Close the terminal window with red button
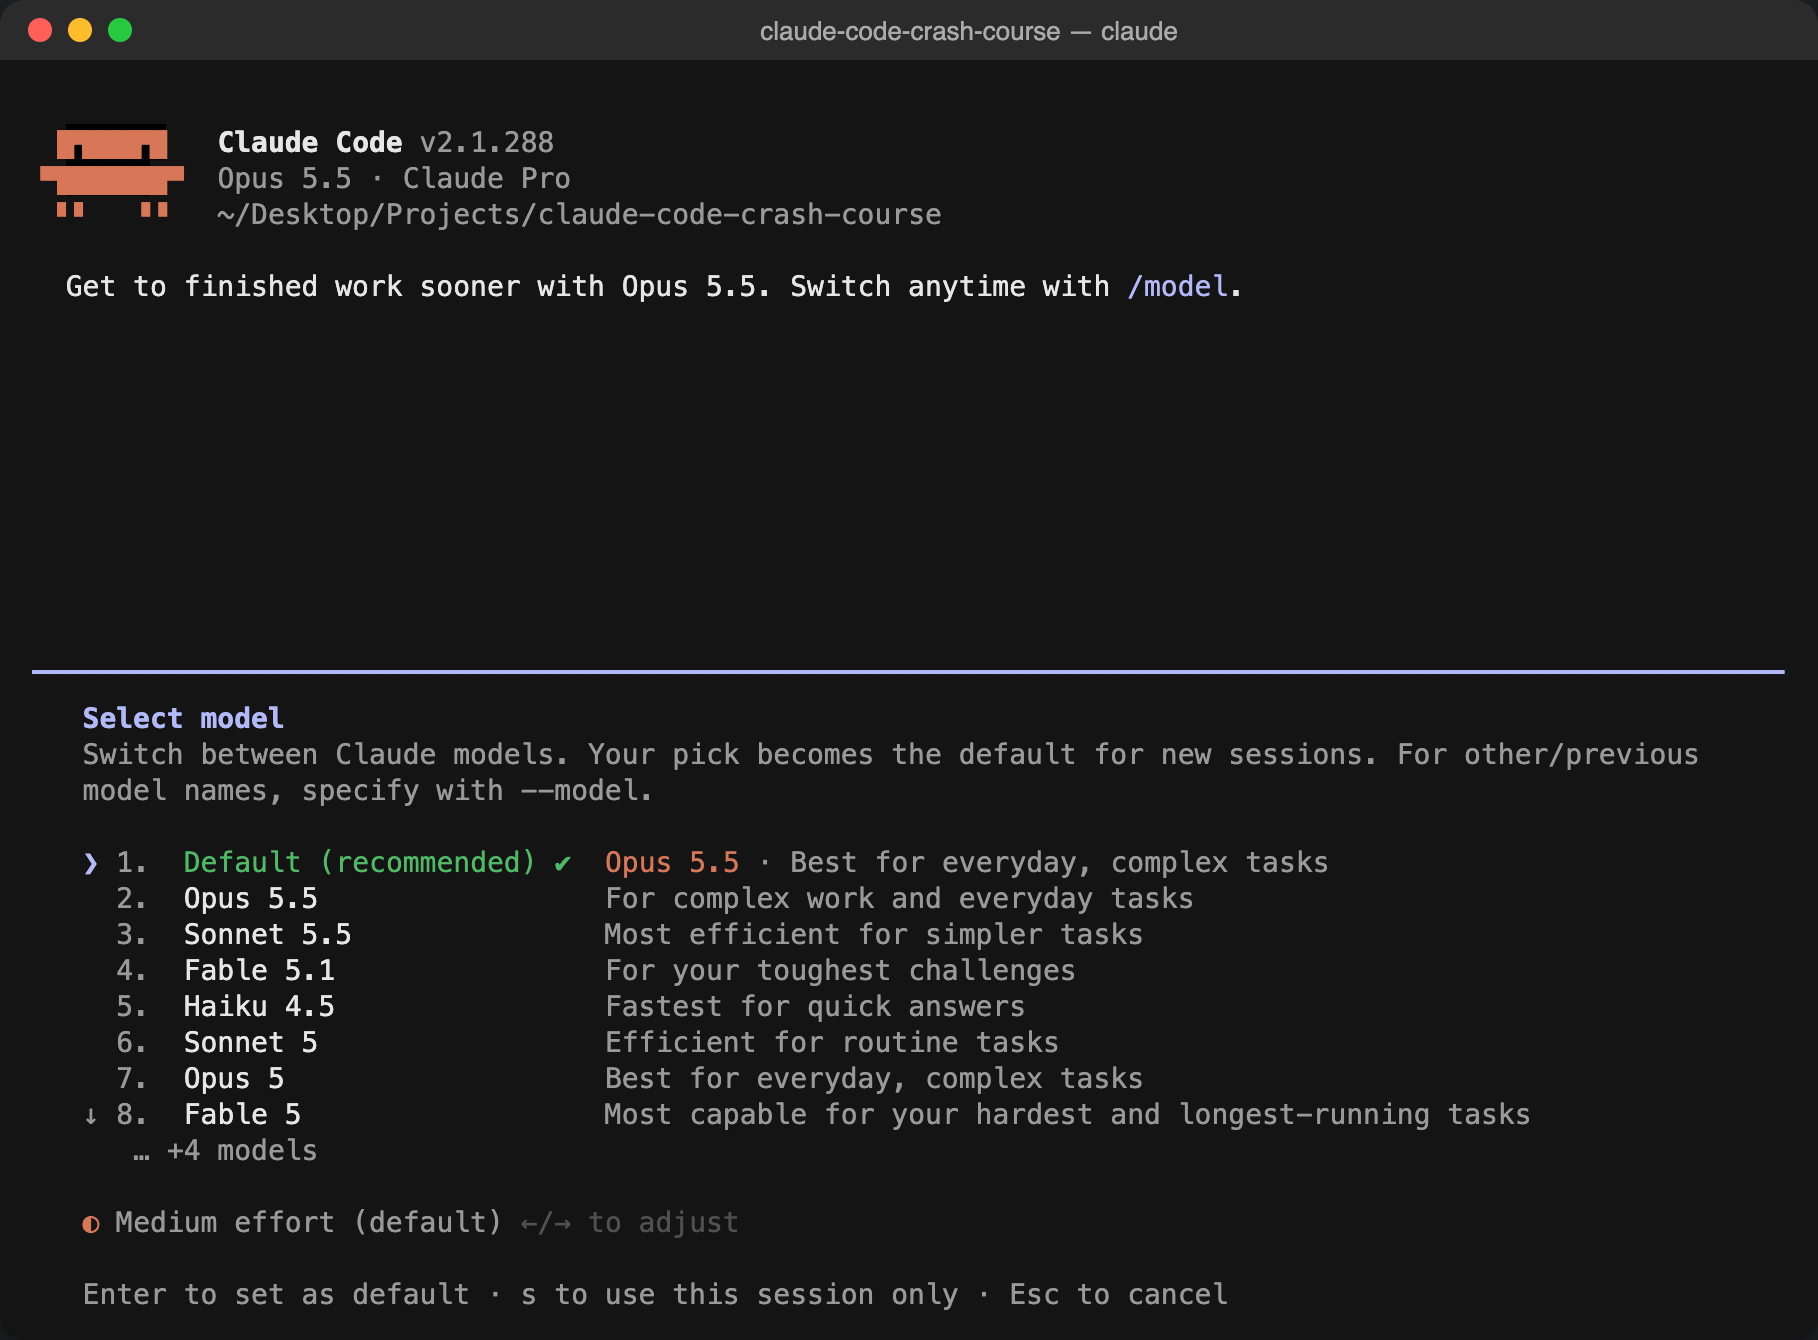1818x1340 pixels. 40,30
